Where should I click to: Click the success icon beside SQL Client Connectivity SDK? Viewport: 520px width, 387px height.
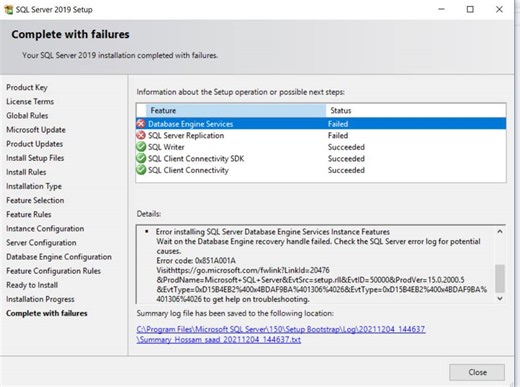coord(141,158)
